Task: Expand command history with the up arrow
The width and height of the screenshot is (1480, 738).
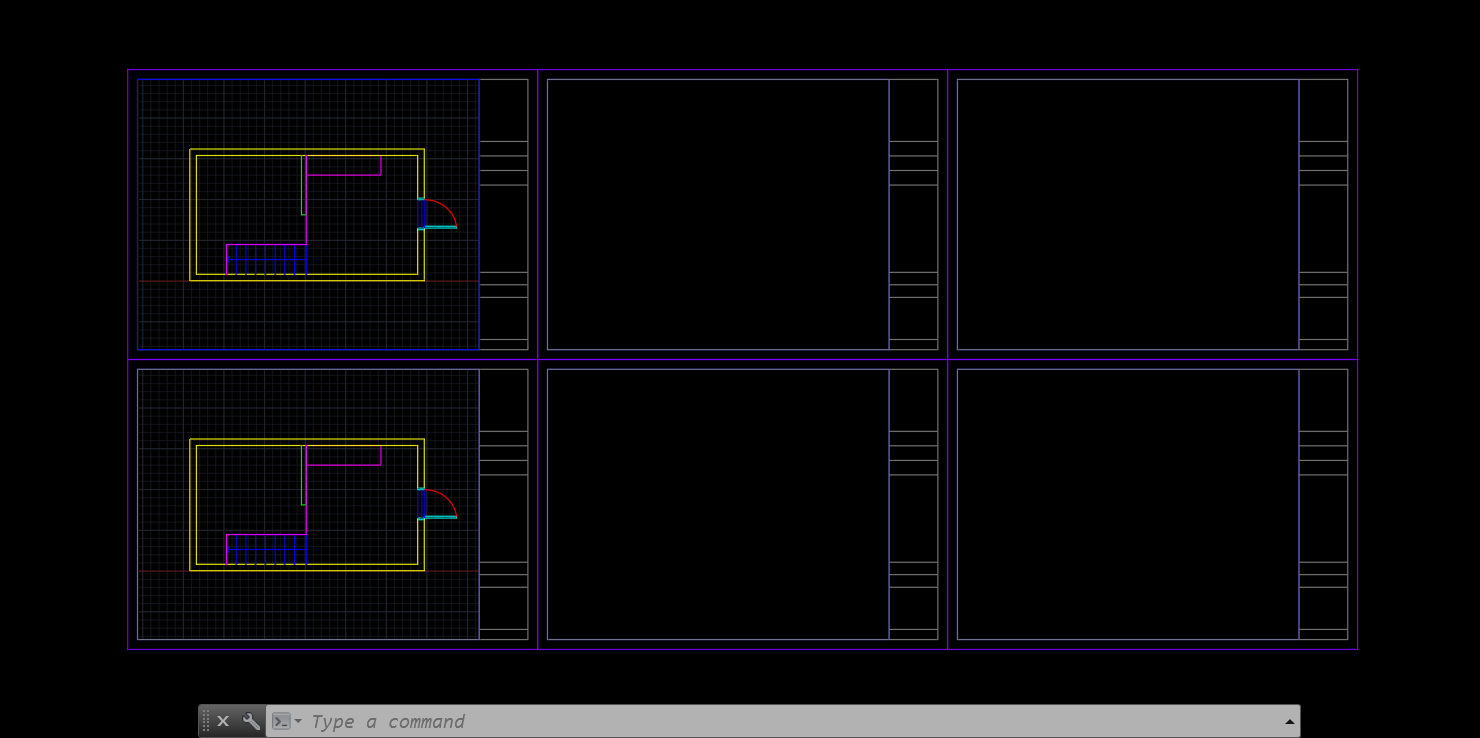Action: (x=1289, y=721)
